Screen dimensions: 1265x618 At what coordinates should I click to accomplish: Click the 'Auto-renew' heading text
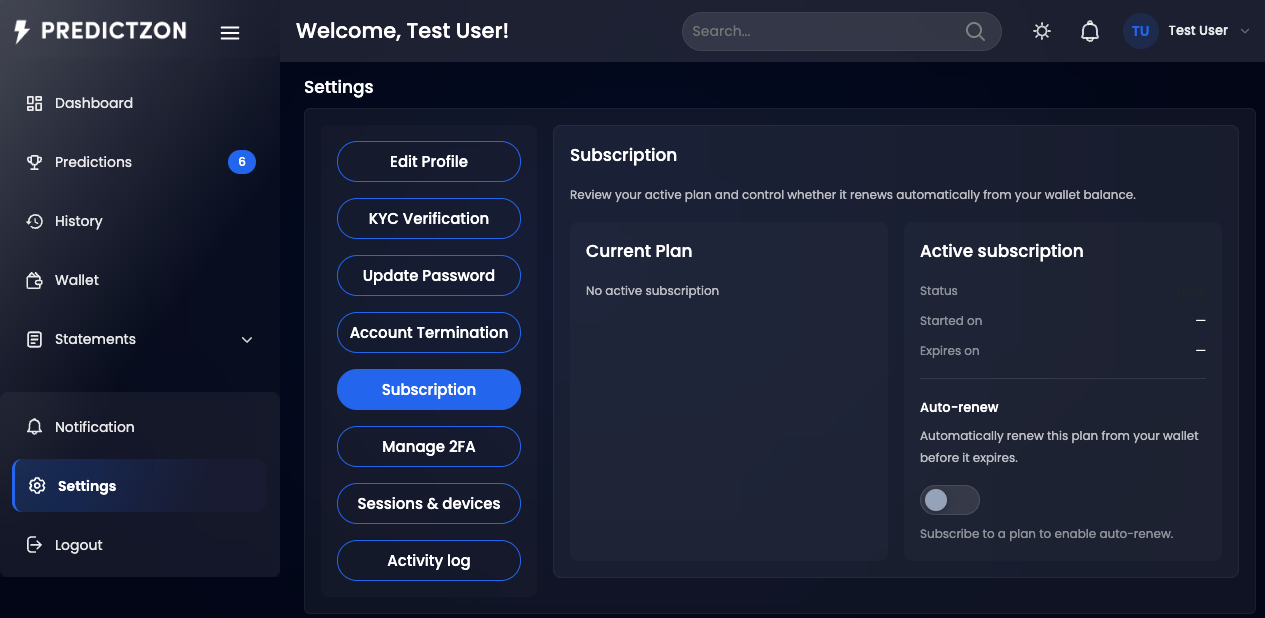959,408
